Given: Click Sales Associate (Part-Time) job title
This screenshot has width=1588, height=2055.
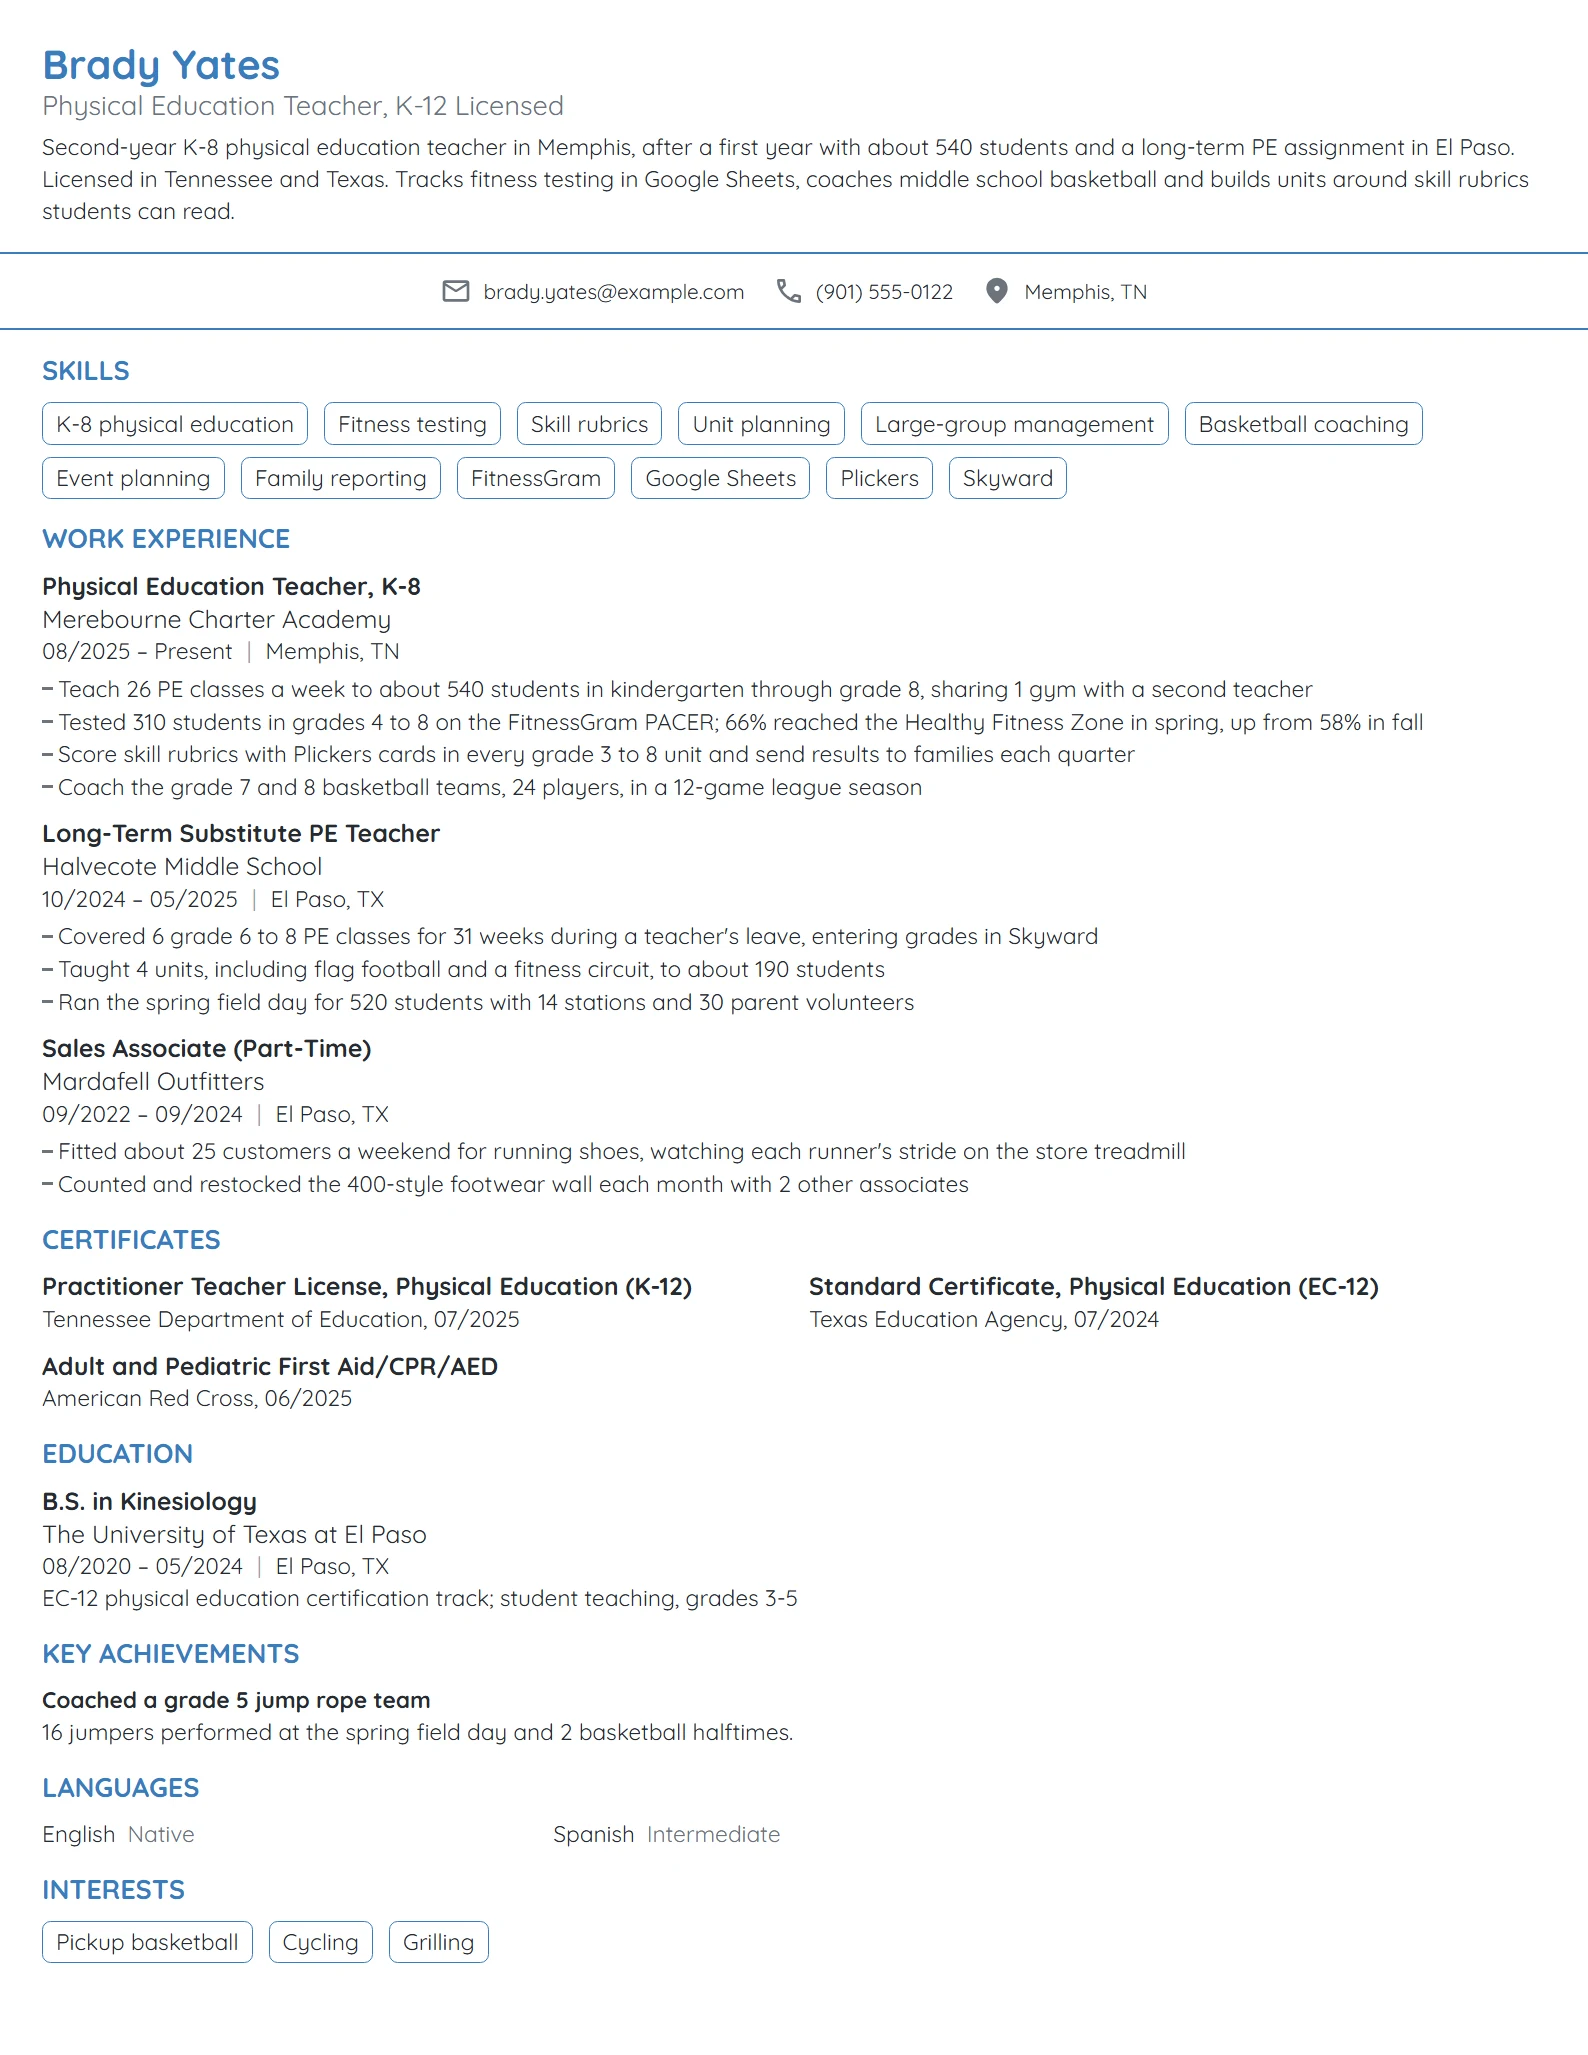Looking at the screenshot, I should tap(207, 1048).
